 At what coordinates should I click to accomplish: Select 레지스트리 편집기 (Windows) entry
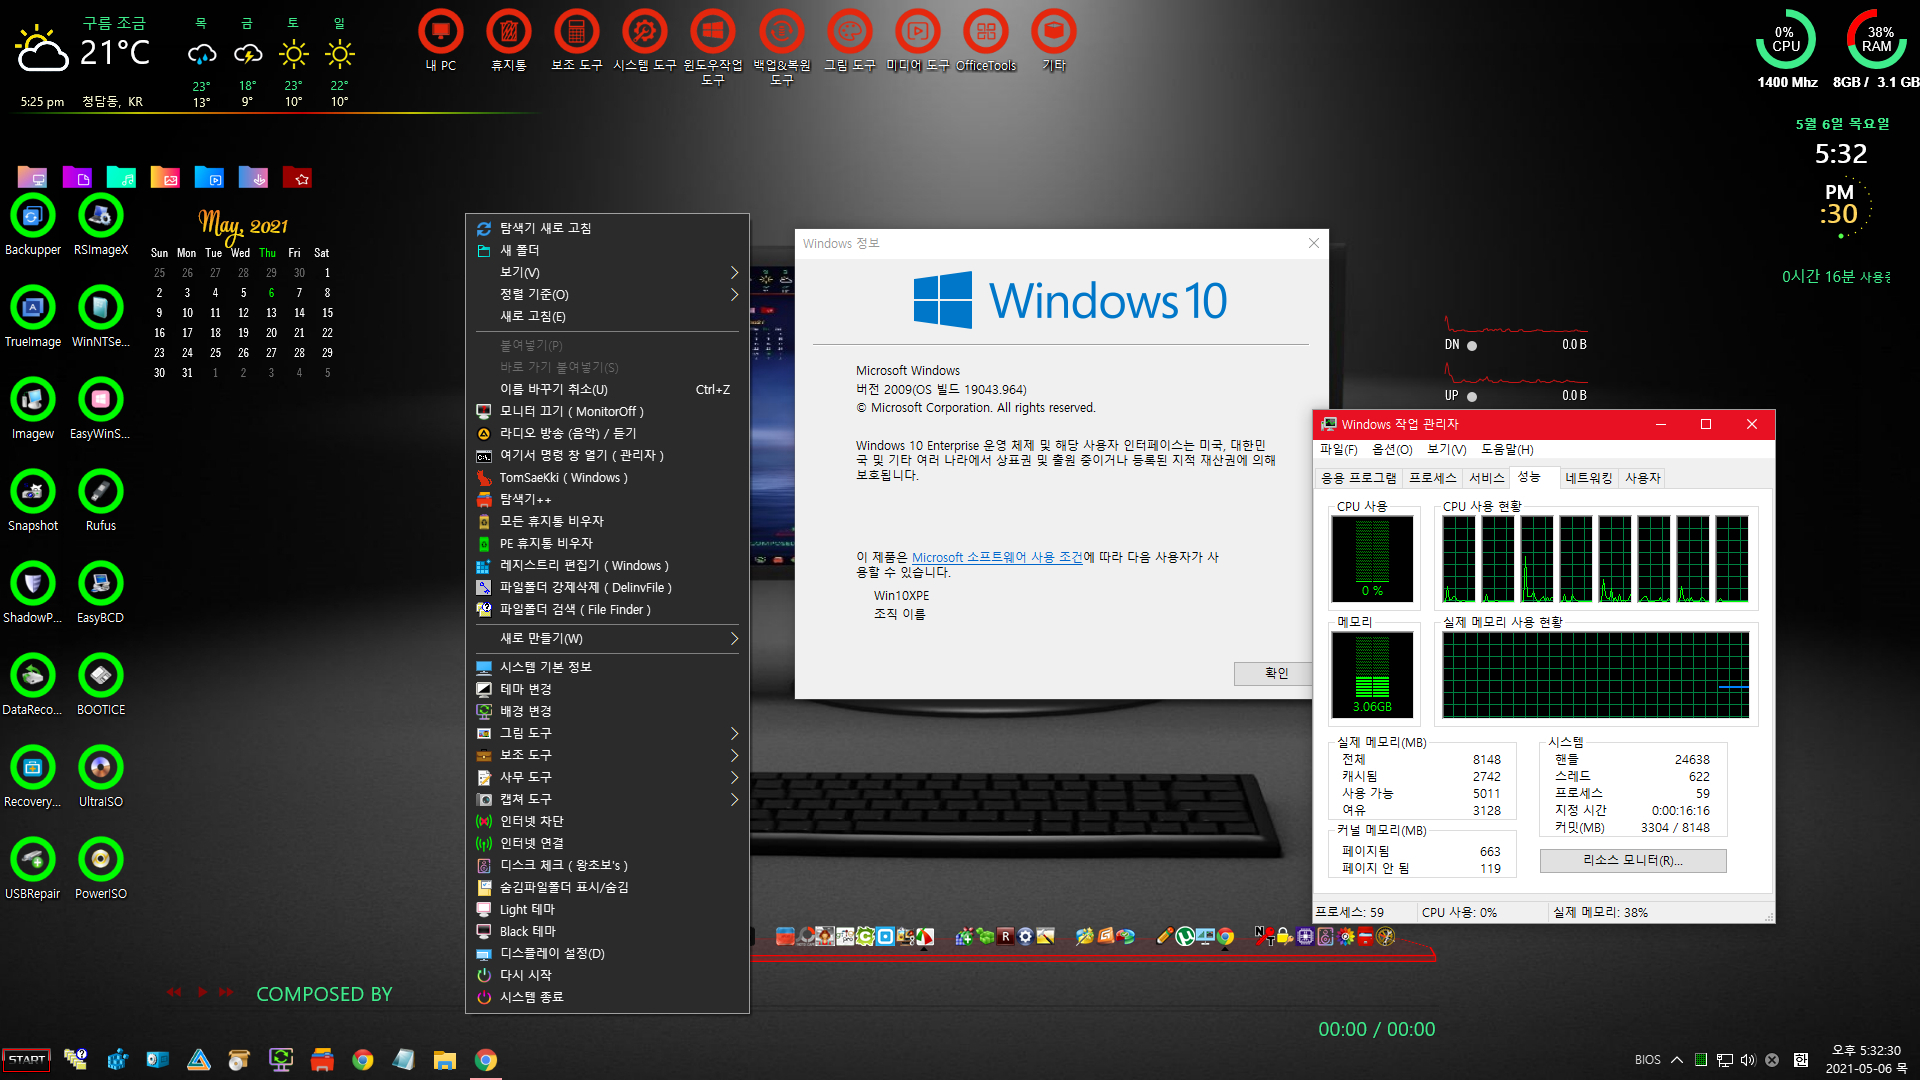point(607,565)
